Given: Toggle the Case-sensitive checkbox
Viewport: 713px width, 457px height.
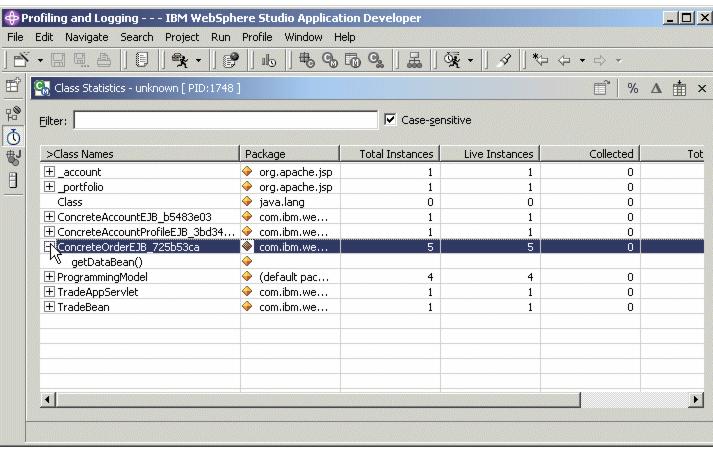Looking at the screenshot, I should [390, 120].
